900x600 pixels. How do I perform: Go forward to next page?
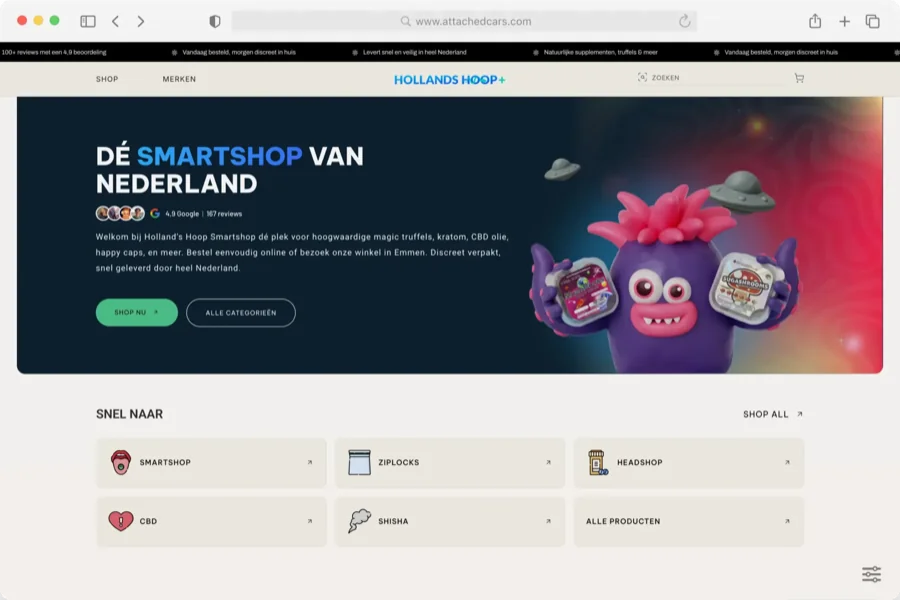pyautogui.click(x=141, y=21)
